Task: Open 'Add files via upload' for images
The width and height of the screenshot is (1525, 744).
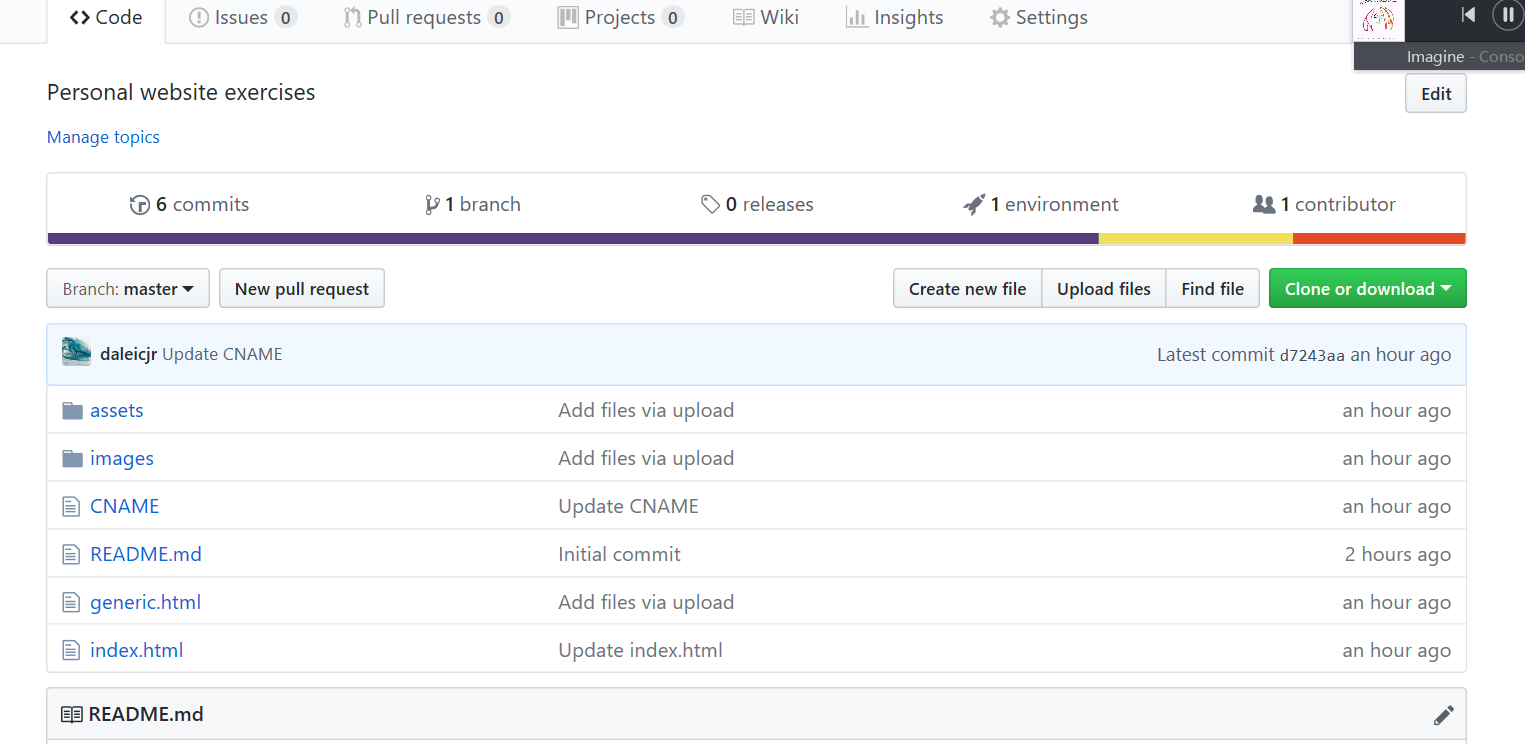Action: click(646, 458)
